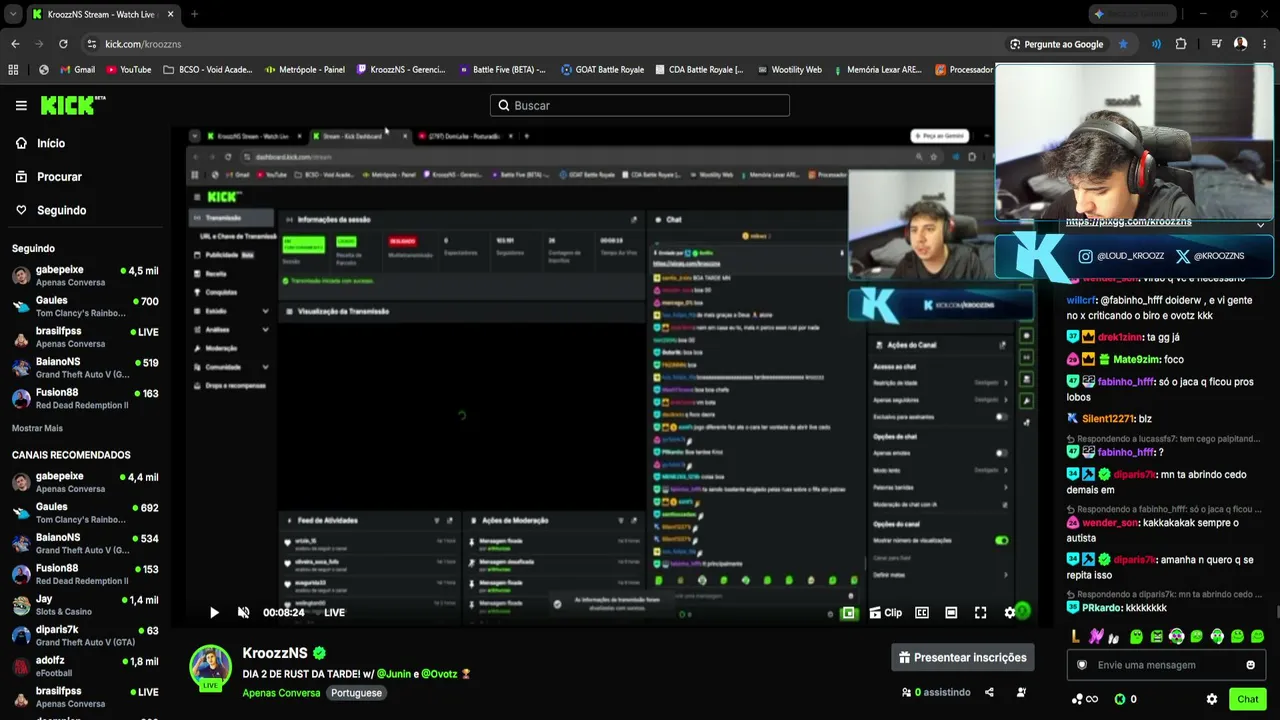Click the KICK logo
The image size is (1280, 720).
pyautogui.click(x=73, y=105)
